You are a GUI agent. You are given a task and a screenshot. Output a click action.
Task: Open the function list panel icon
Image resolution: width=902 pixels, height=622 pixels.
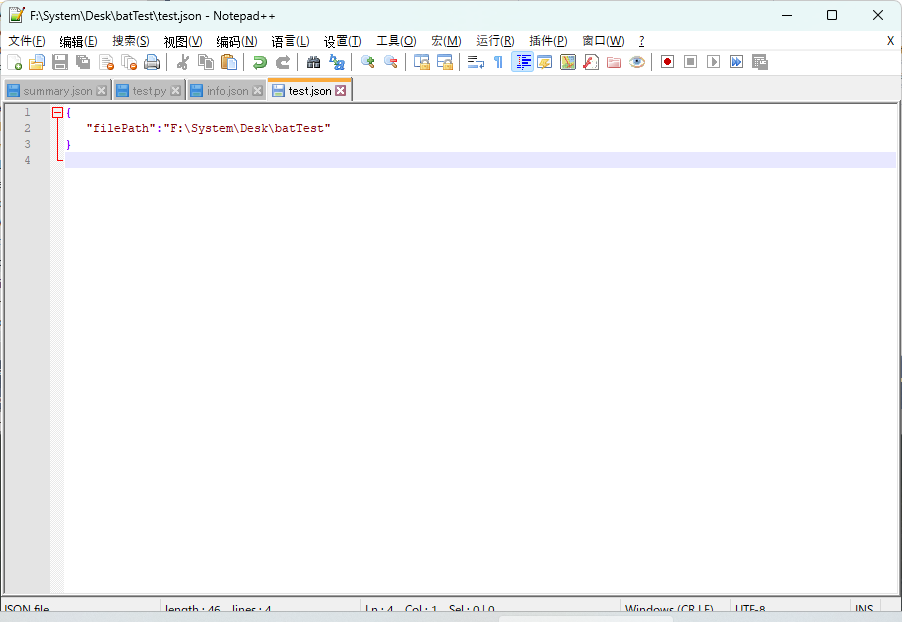point(591,62)
